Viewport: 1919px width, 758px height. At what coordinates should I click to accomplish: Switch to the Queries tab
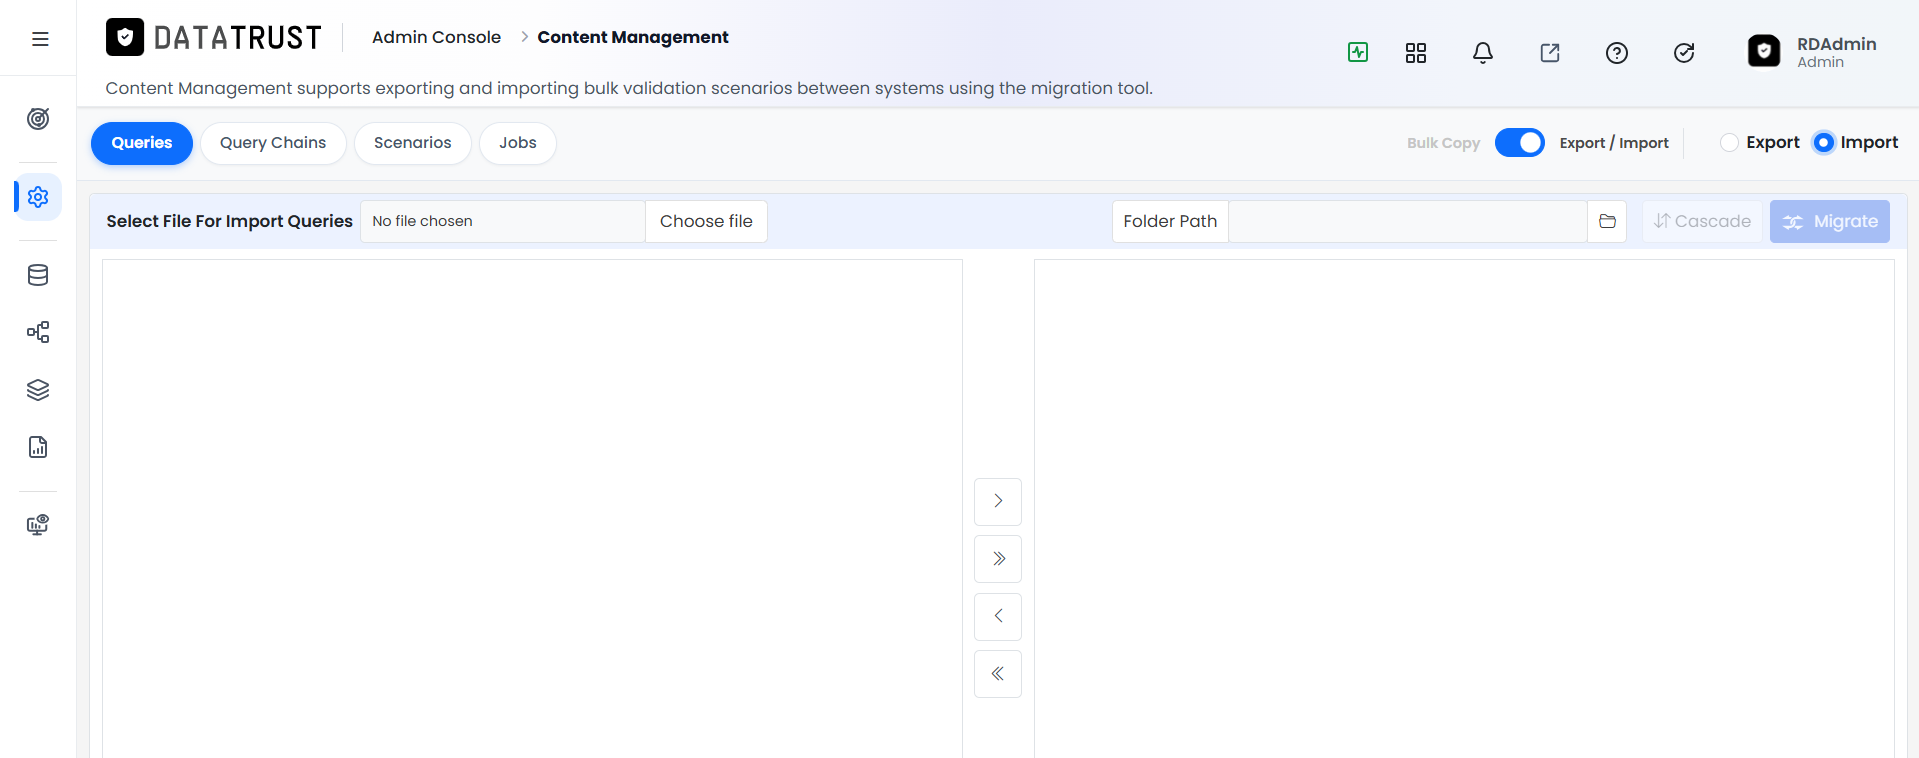[x=142, y=143]
